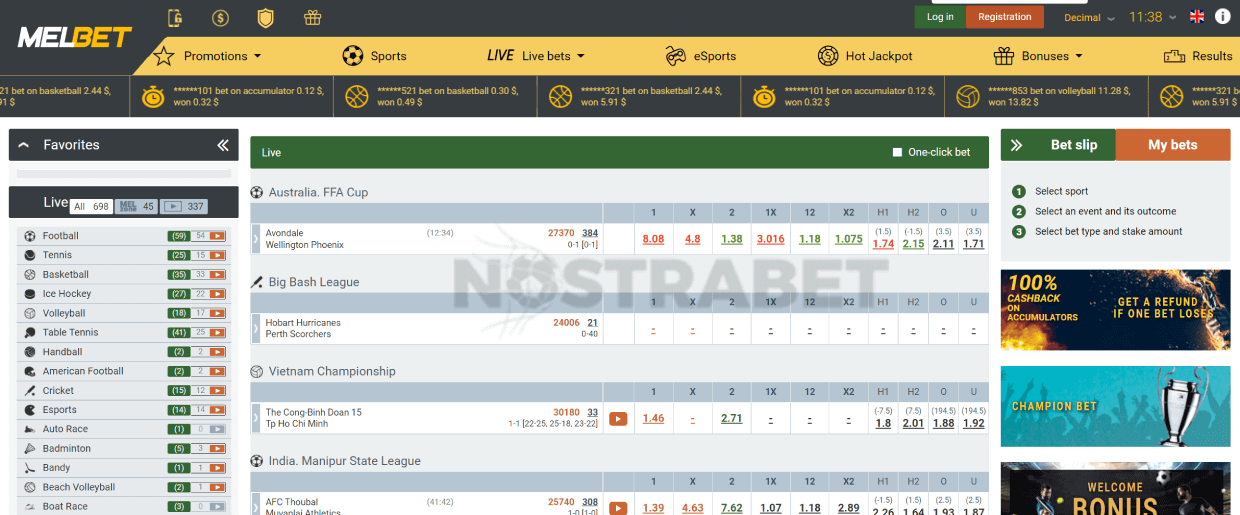This screenshot has width=1240, height=515.
Task: Click odds 1.38 for Wellington Phoenix win
Action: point(731,239)
